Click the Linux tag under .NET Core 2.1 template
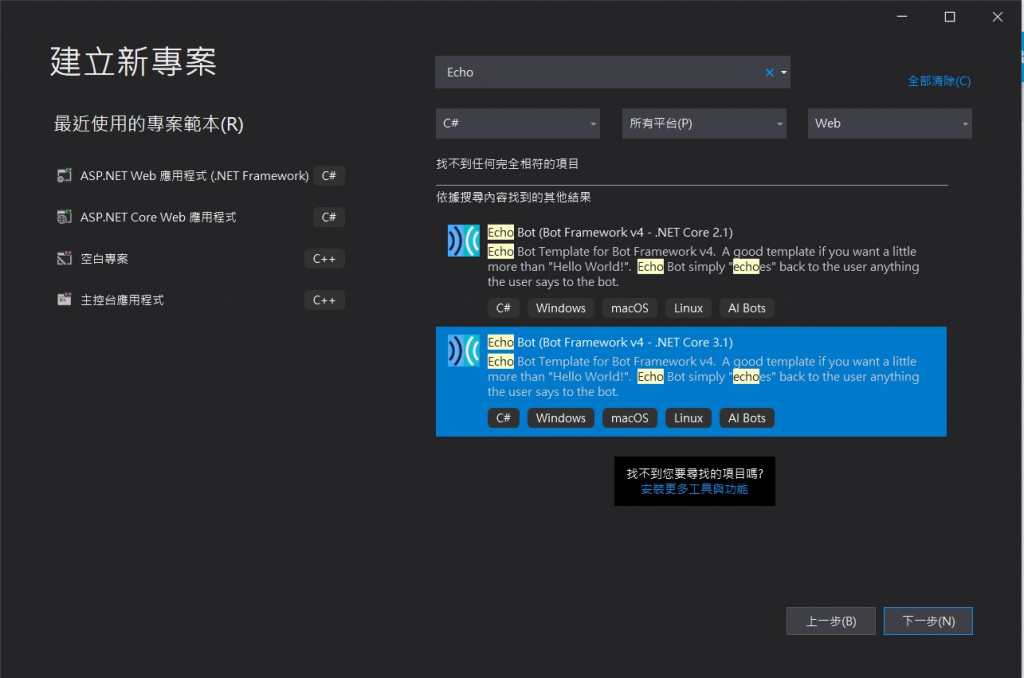 688,308
